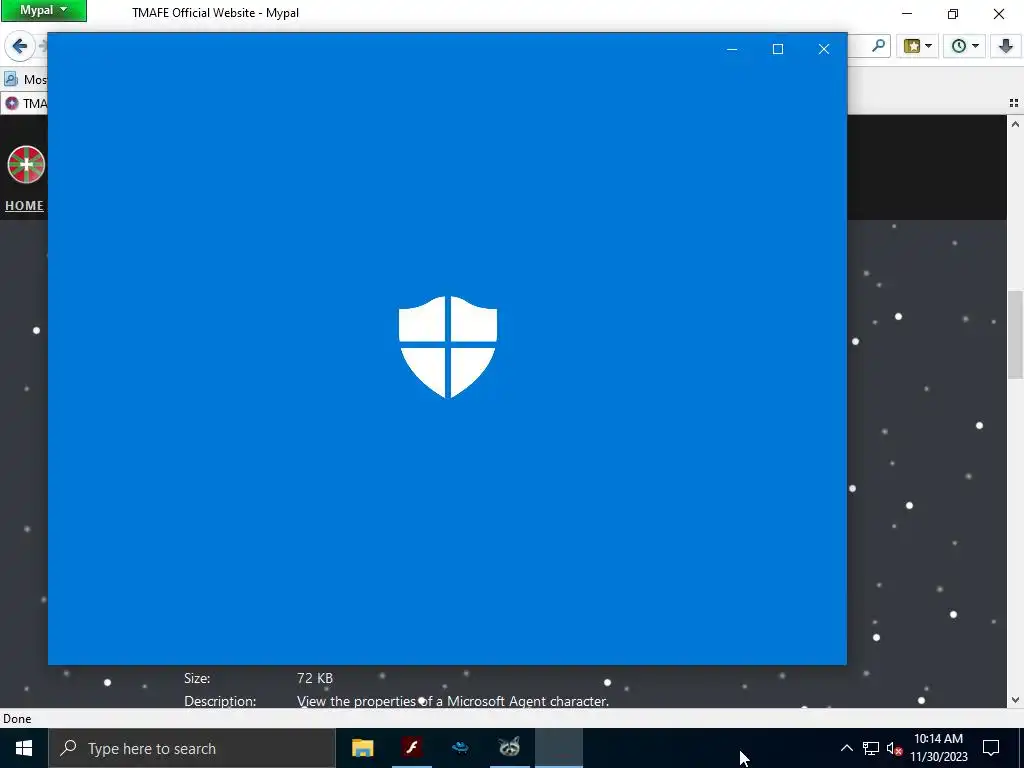Open the Most Visited bookmark item
This screenshot has height=768, width=1024.
(25, 80)
